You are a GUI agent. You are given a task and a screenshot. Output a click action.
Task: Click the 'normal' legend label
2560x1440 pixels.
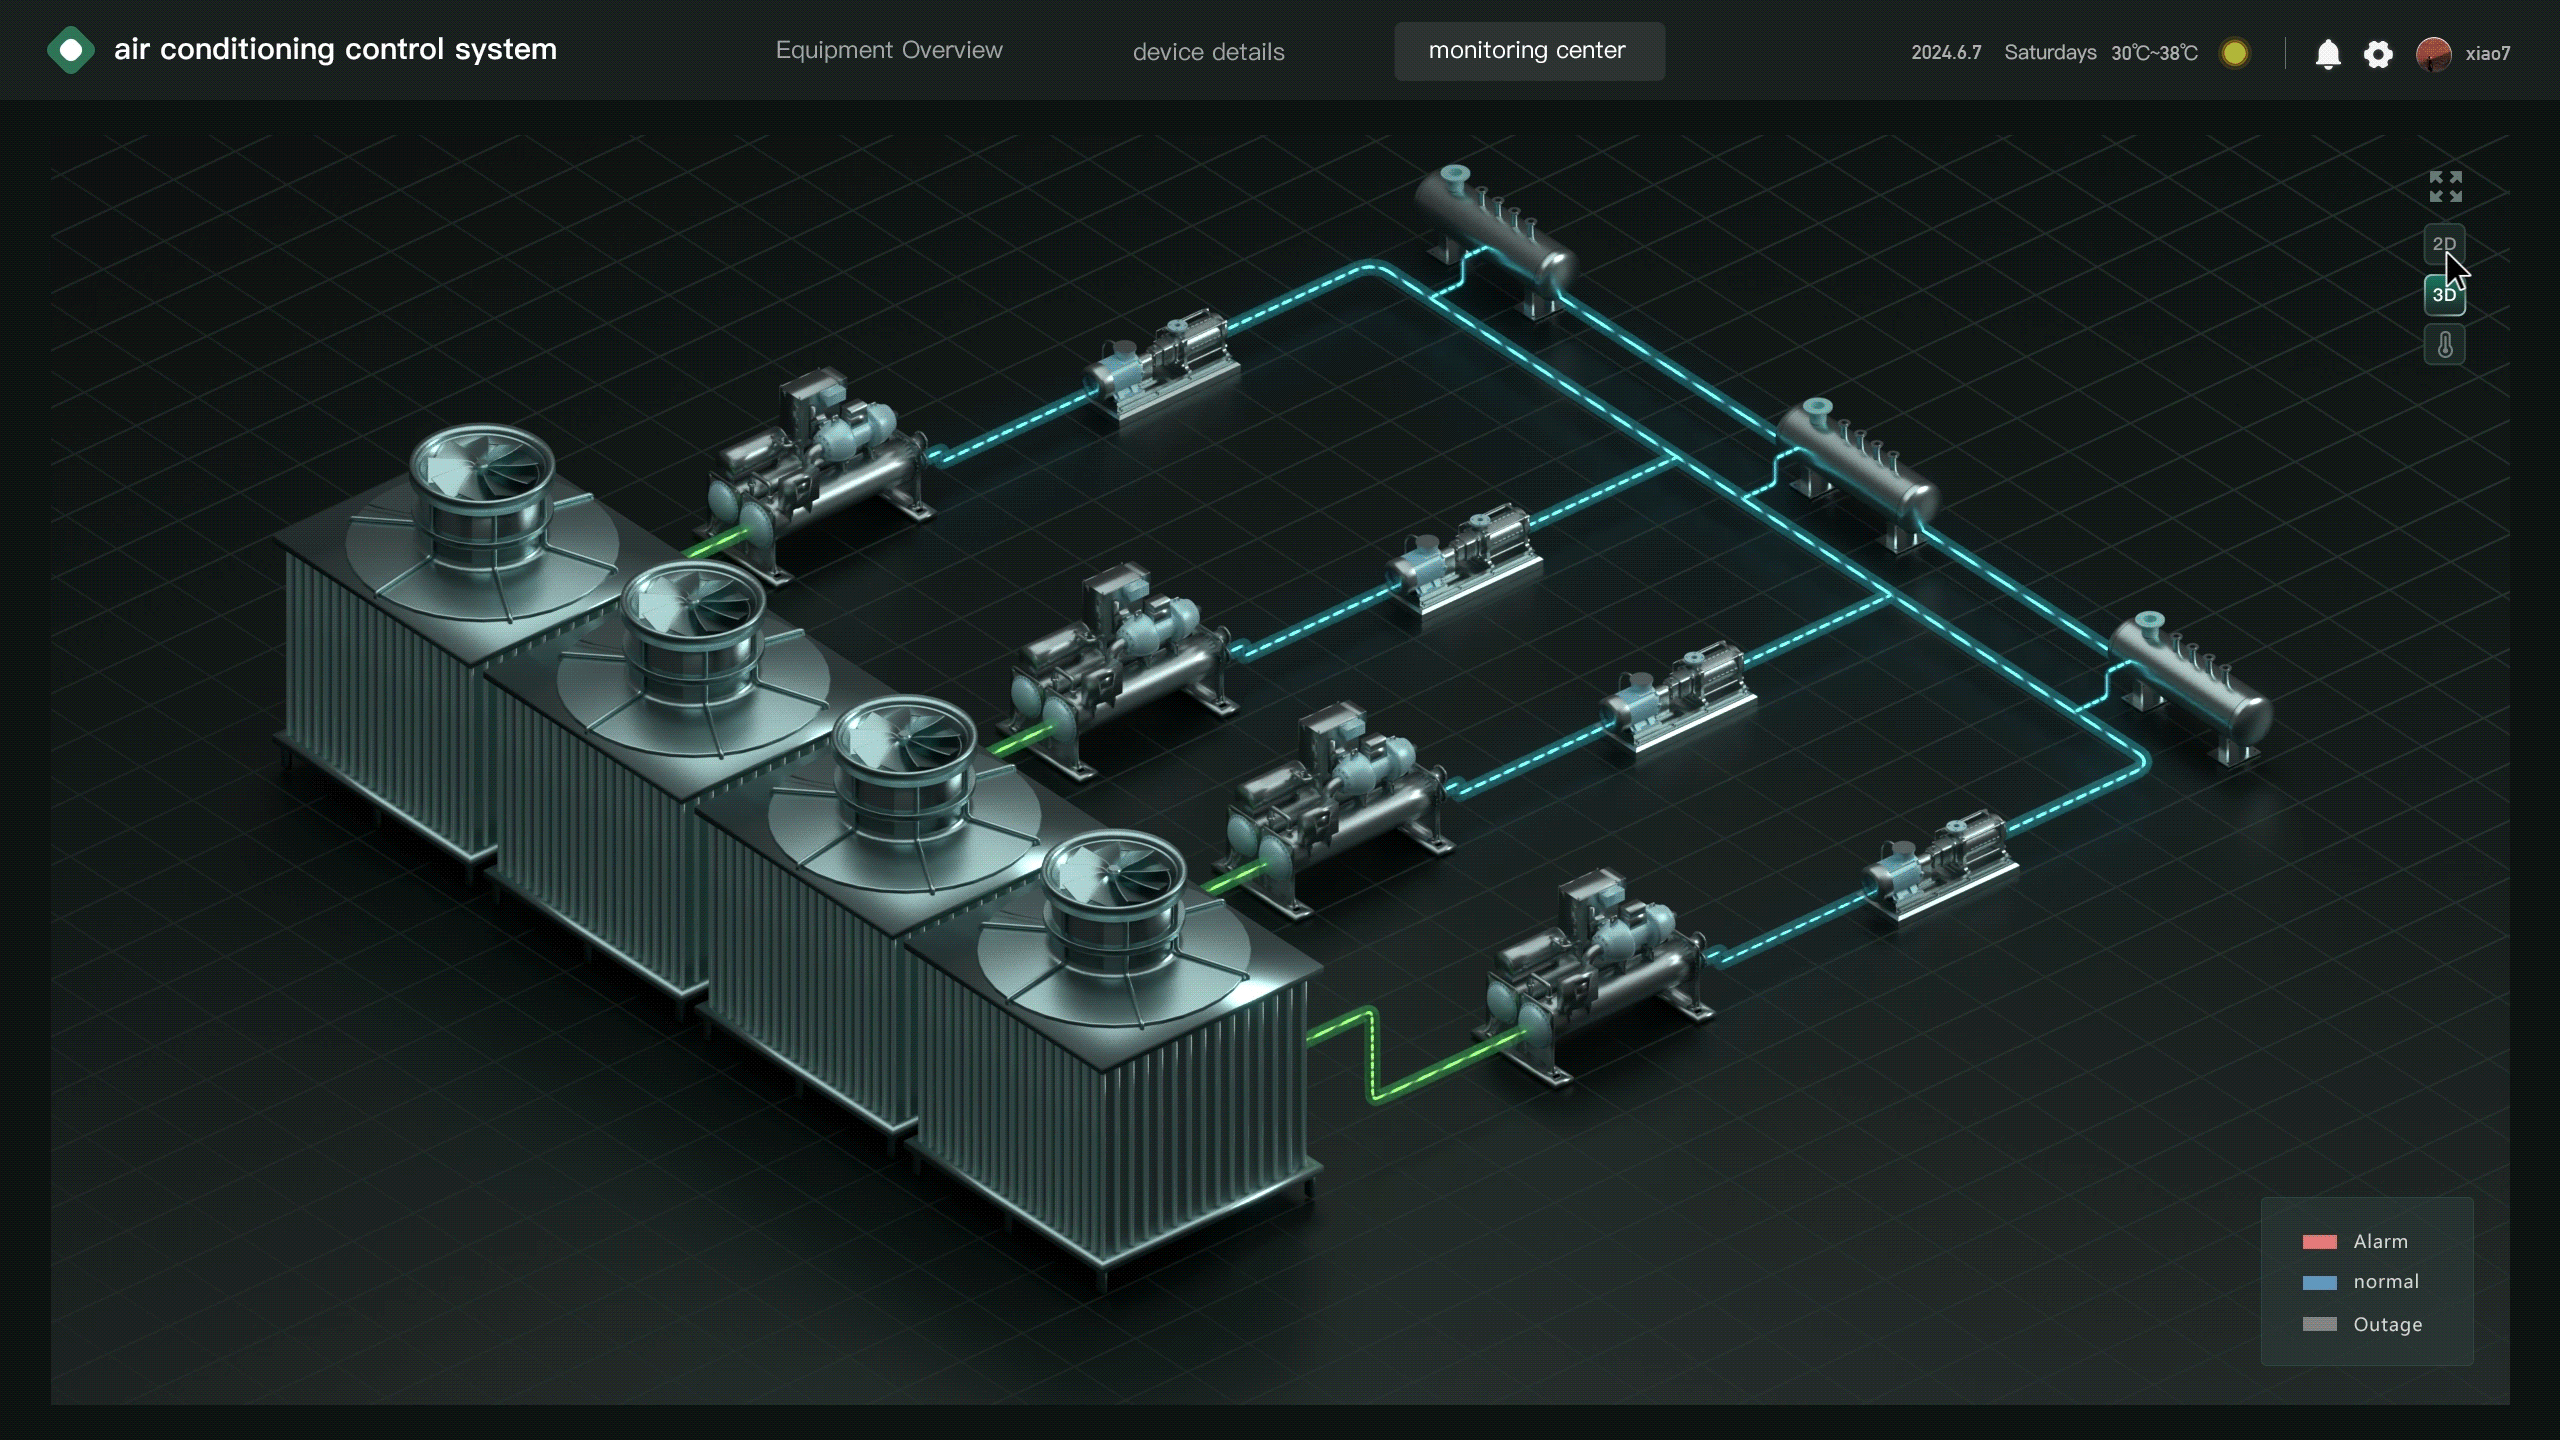(2386, 1282)
